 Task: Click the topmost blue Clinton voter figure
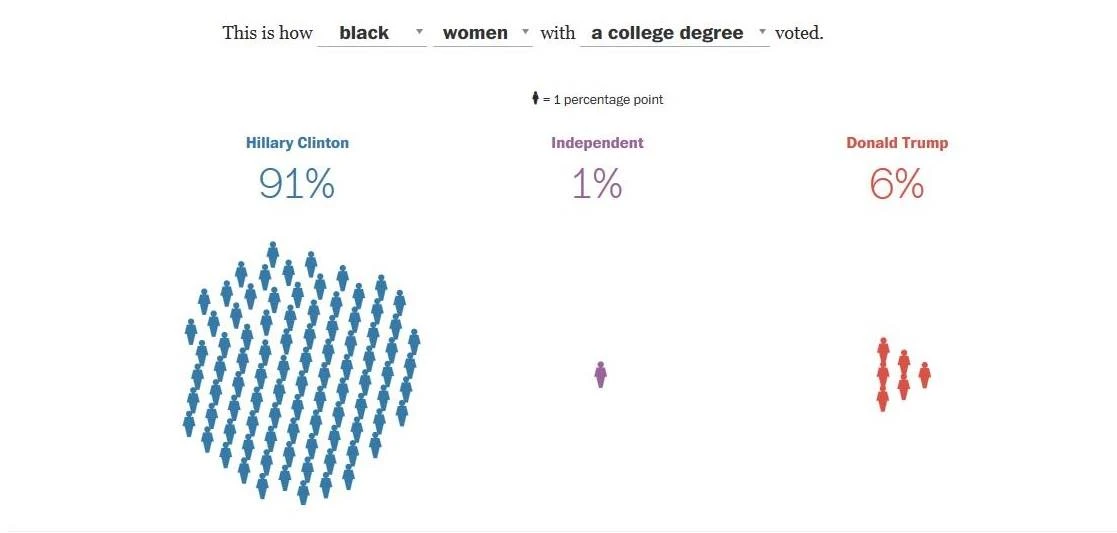[x=273, y=253]
